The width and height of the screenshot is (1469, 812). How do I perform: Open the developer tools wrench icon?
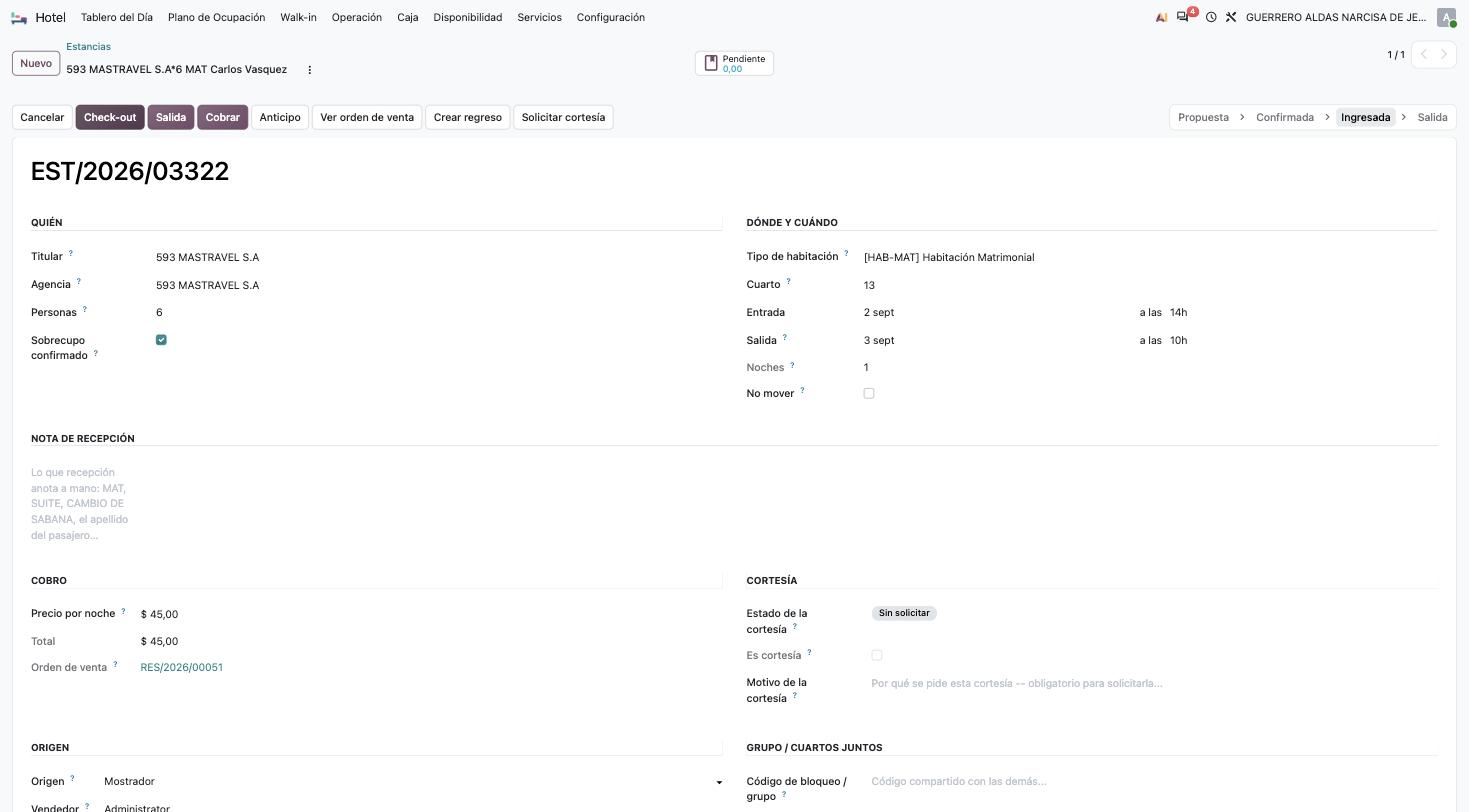(x=1231, y=17)
